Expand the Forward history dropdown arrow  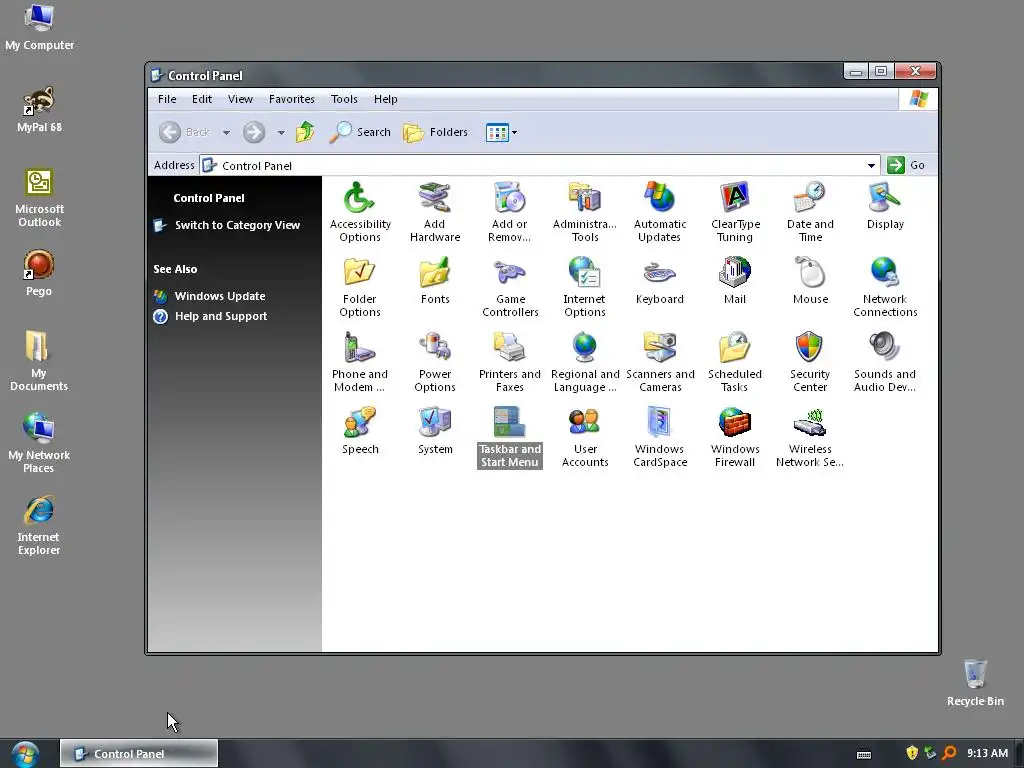click(x=281, y=133)
